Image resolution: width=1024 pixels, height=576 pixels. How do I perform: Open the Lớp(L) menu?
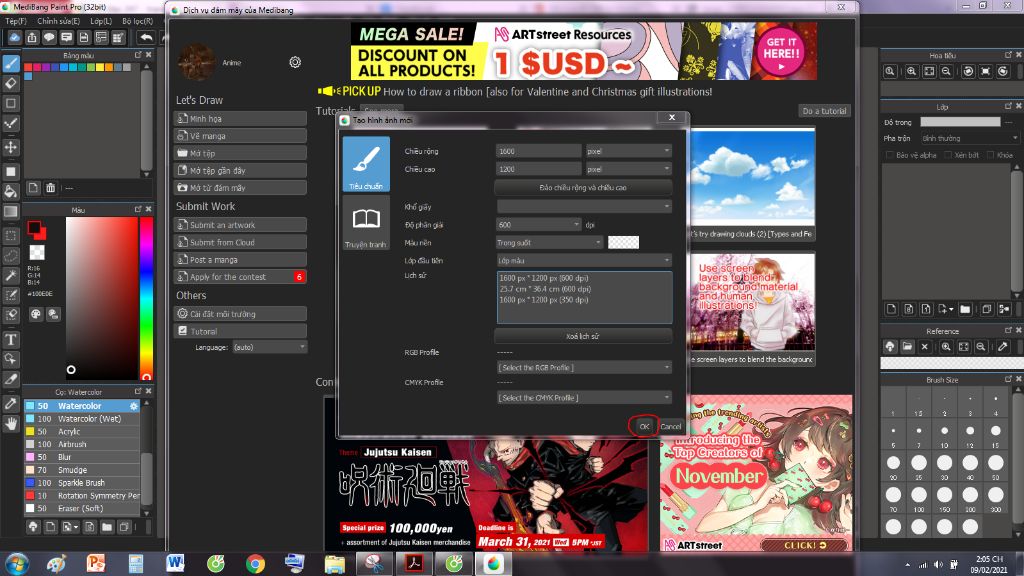click(x=101, y=21)
